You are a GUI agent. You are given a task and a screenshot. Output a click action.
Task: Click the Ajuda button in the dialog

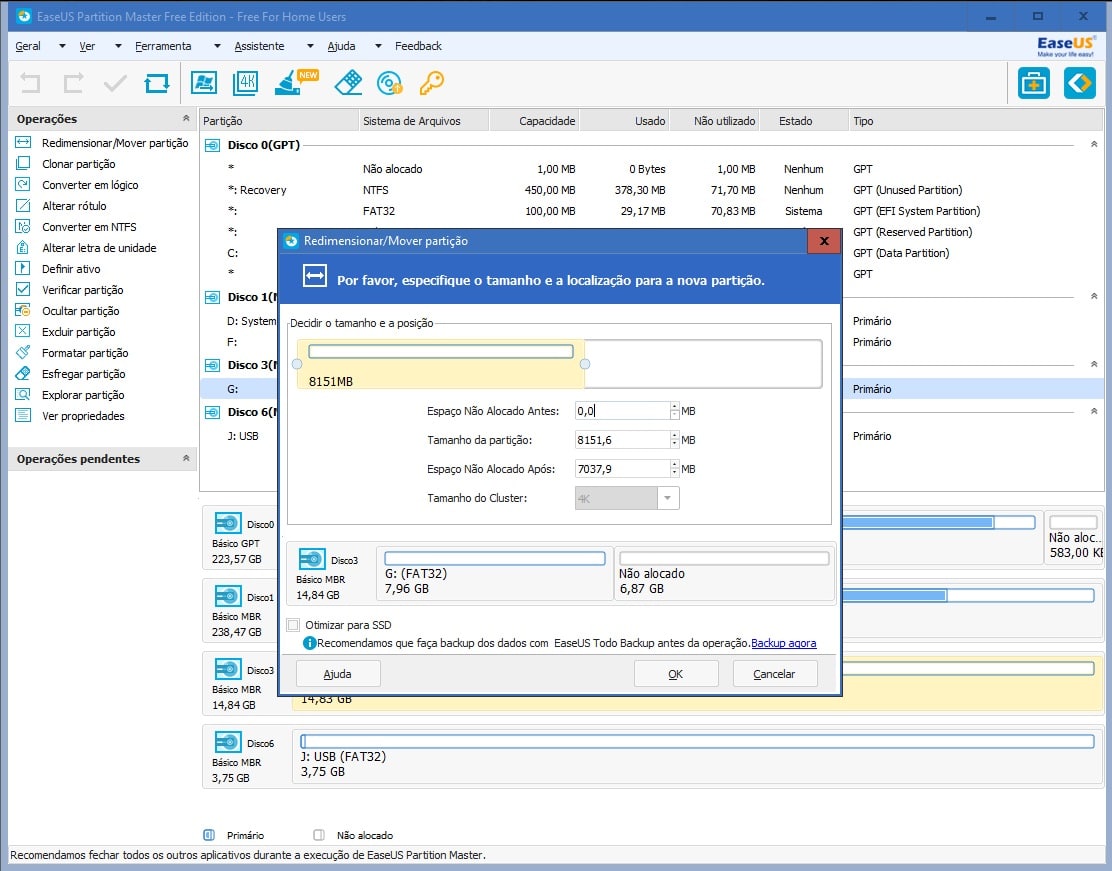[338, 674]
